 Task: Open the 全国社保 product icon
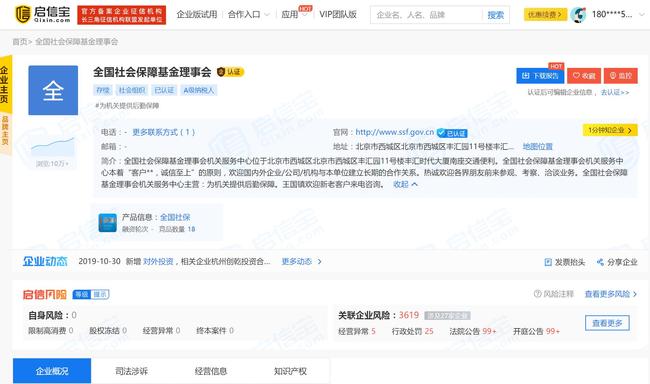108,223
